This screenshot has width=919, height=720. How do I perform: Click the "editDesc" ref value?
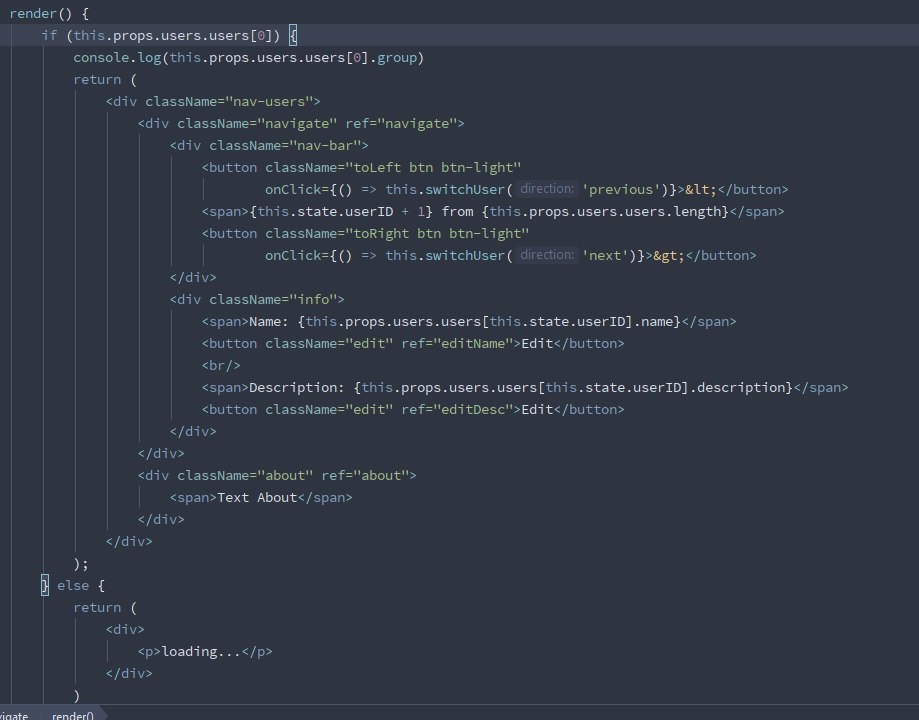coord(474,409)
